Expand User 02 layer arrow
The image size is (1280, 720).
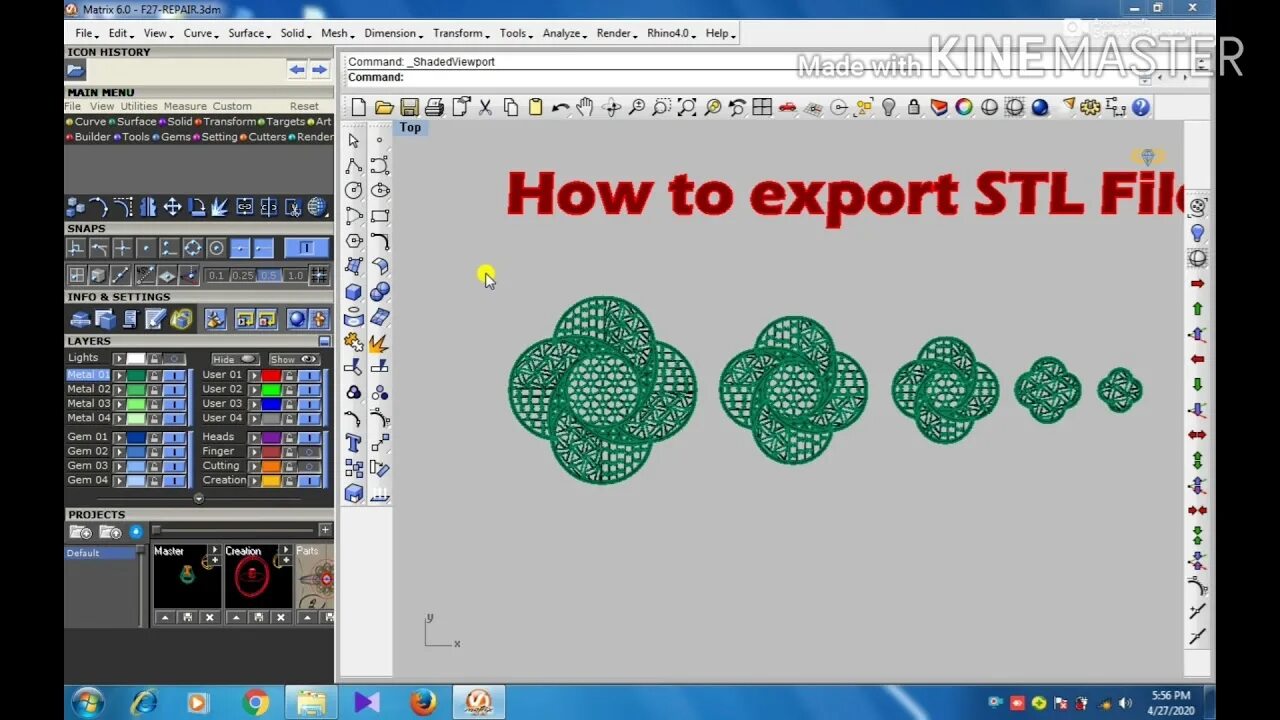click(x=254, y=390)
